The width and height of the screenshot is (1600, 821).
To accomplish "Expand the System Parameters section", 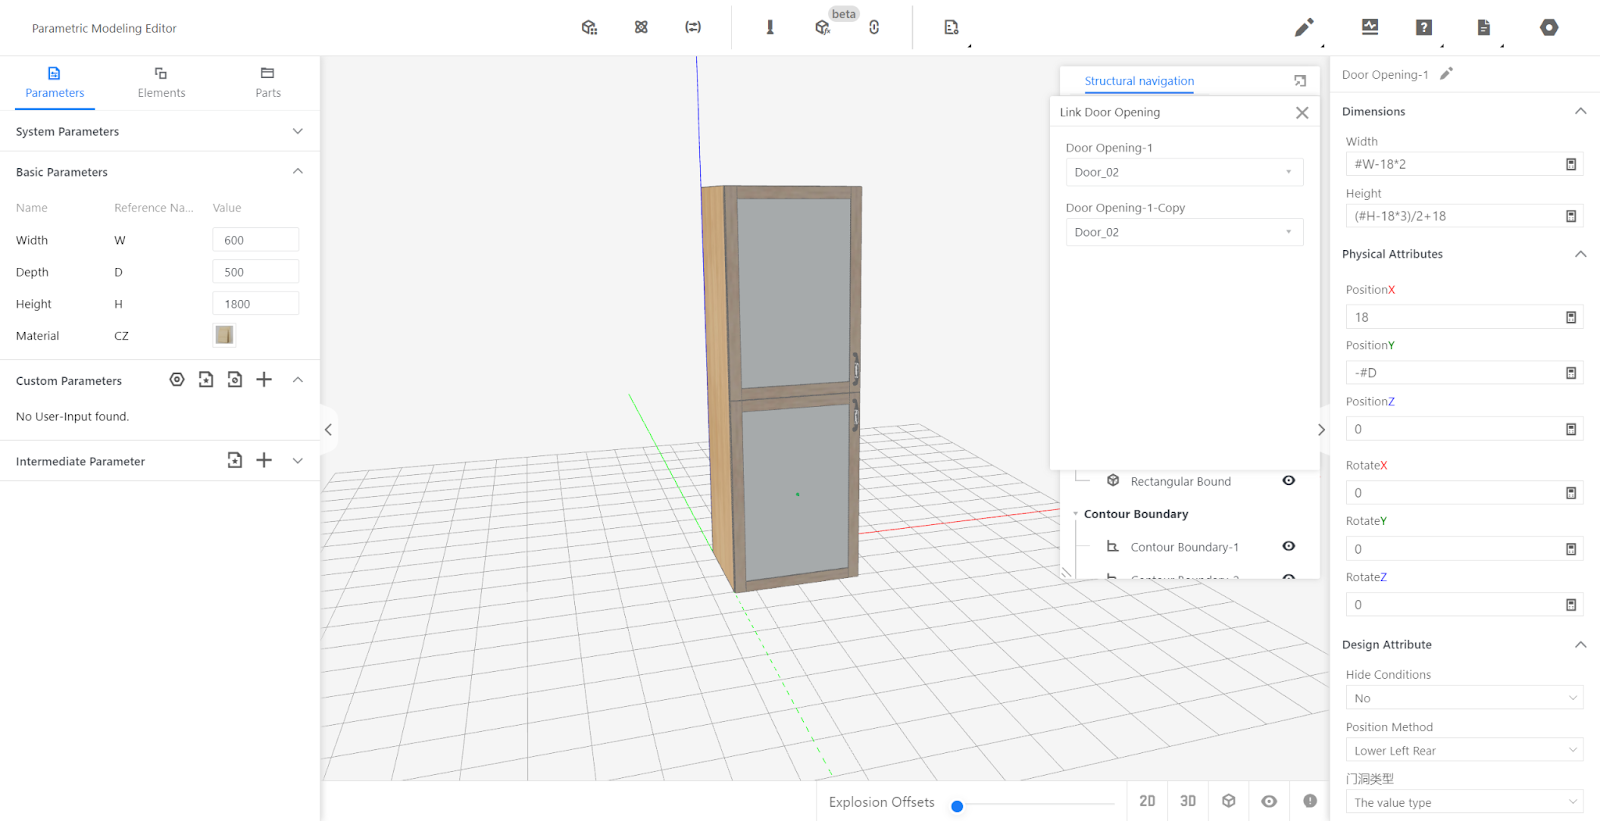I will 297,131.
